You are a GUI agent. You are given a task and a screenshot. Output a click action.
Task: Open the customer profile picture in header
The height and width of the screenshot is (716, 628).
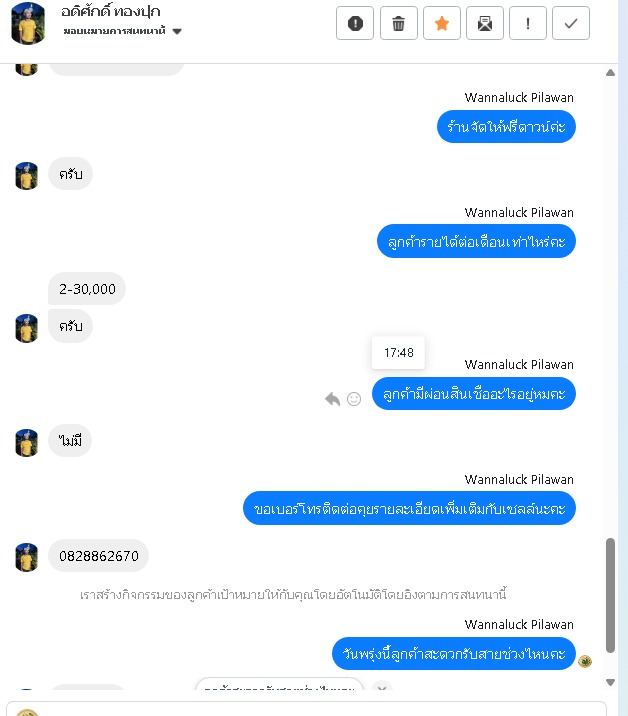click(28, 23)
